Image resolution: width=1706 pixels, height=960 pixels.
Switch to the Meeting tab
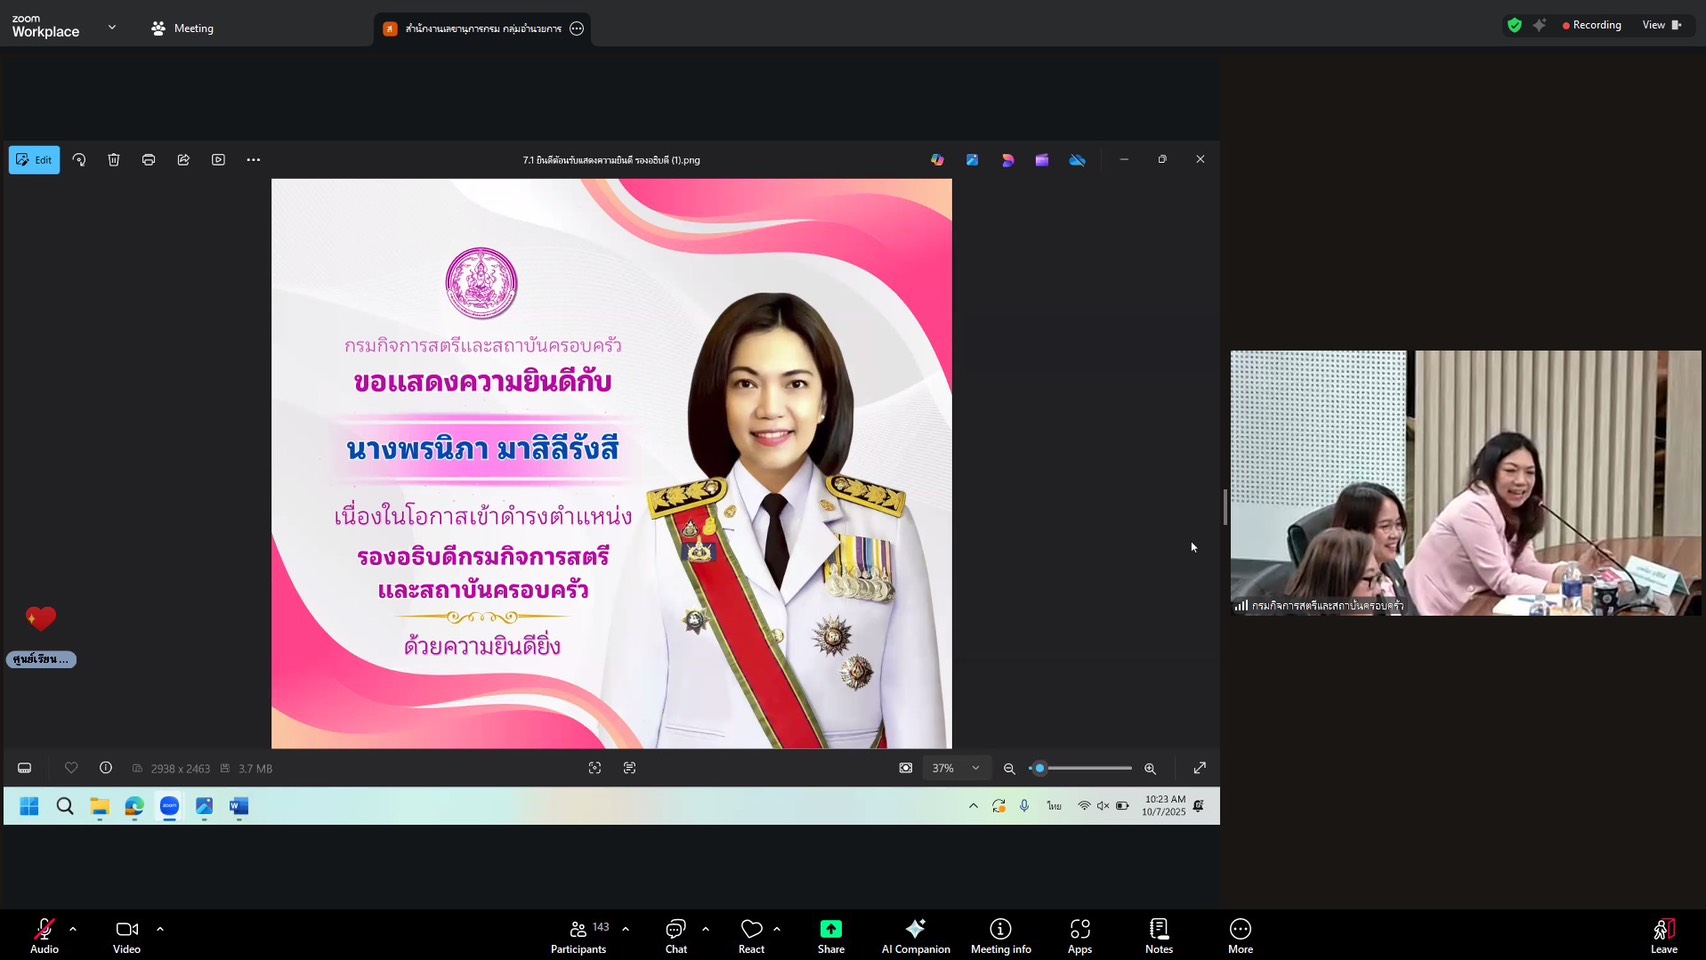click(x=183, y=28)
